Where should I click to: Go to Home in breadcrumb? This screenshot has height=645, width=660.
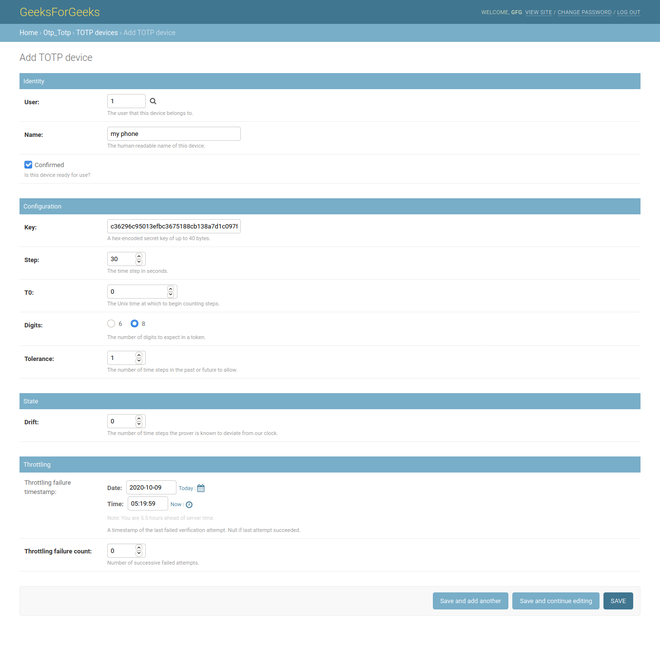[x=28, y=33]
